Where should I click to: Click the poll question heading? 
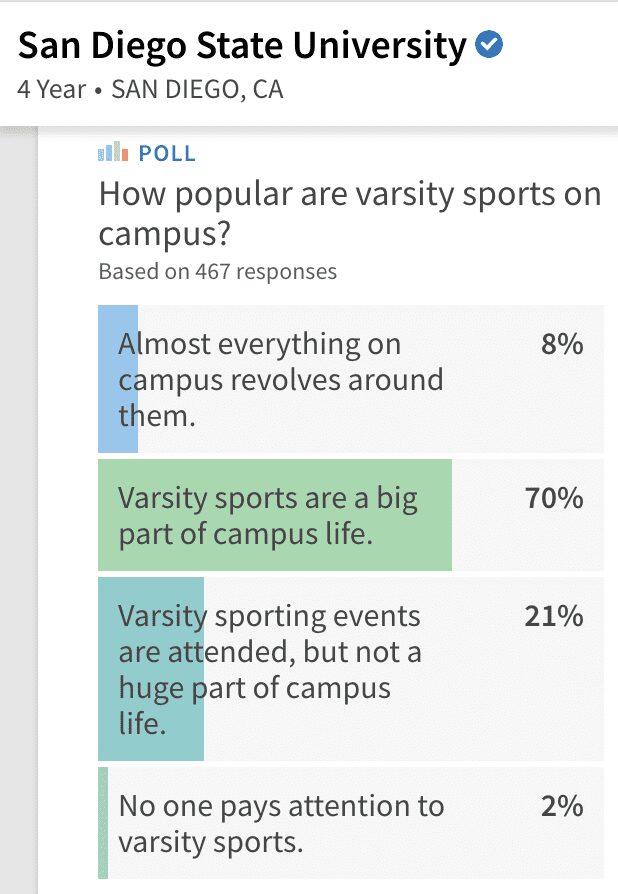coord(350,214)
